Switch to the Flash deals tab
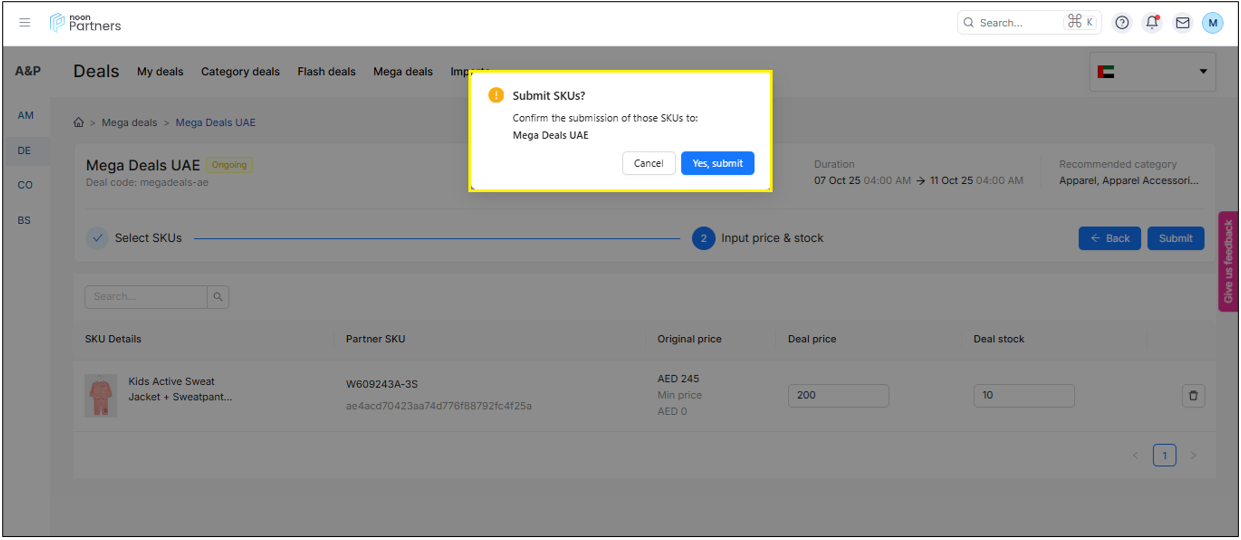This screenshot has height=540, width=1241. (x=326, y=72)
